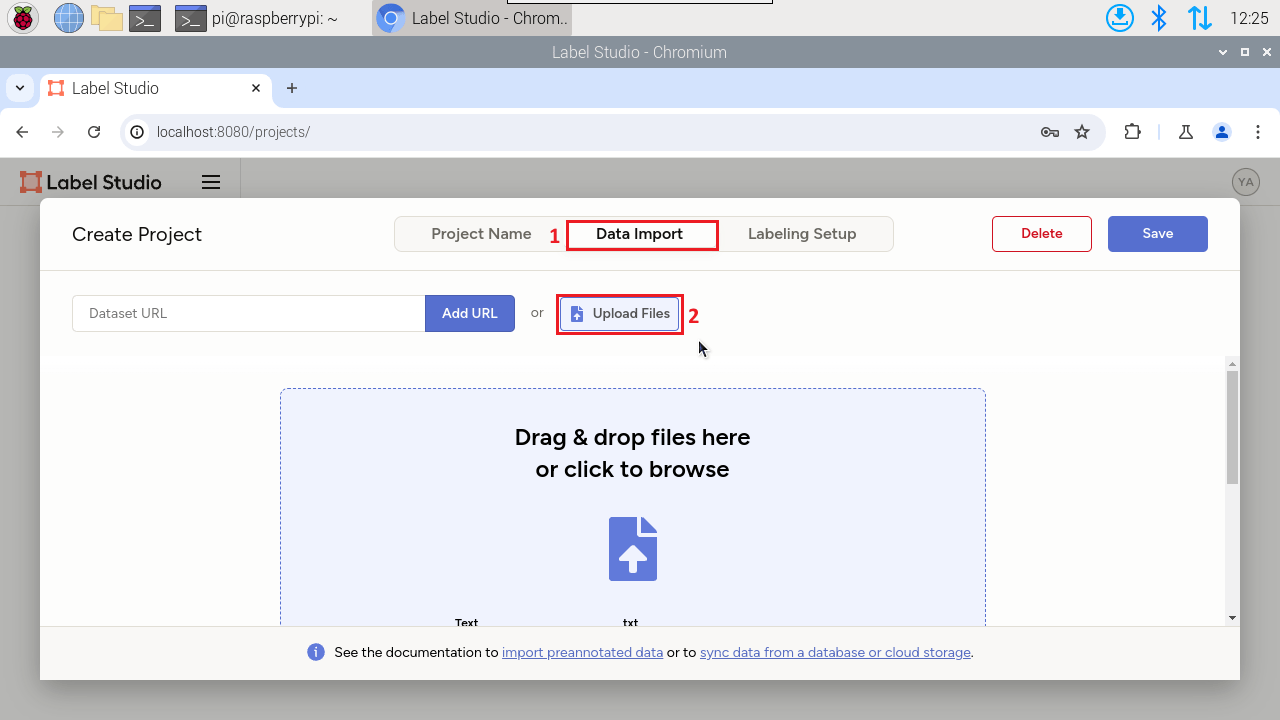Go back to the previous page

(x=22, y=132)
